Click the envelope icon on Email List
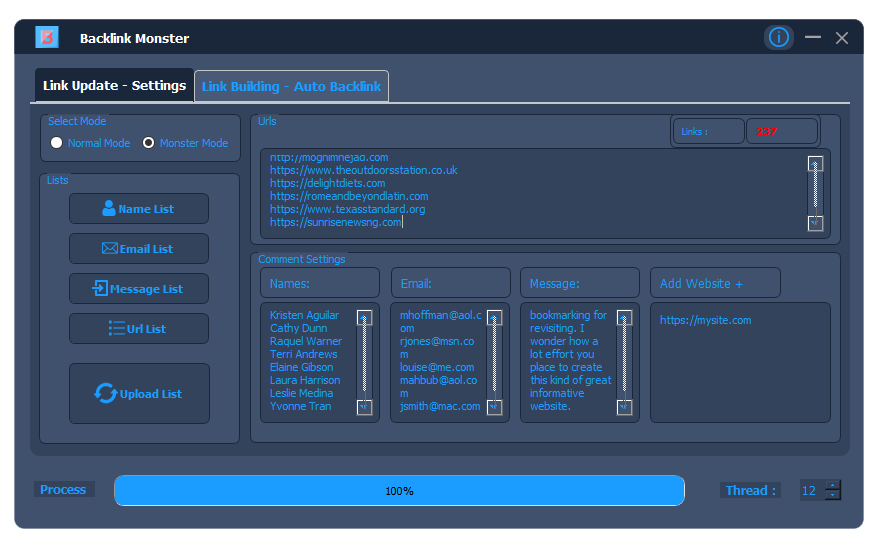This screenshot has width=882, height=547. [110, 248]
